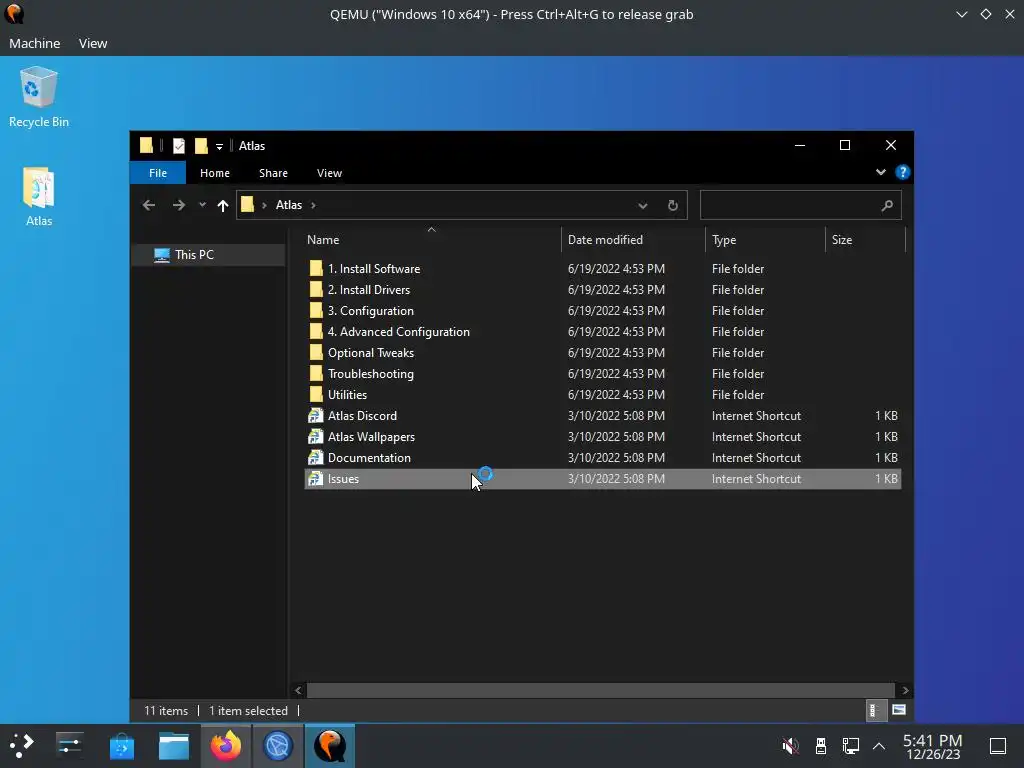The image size is (1024, 768).
Task: Sort by the Name column header
Action: [x=431, y=240]
